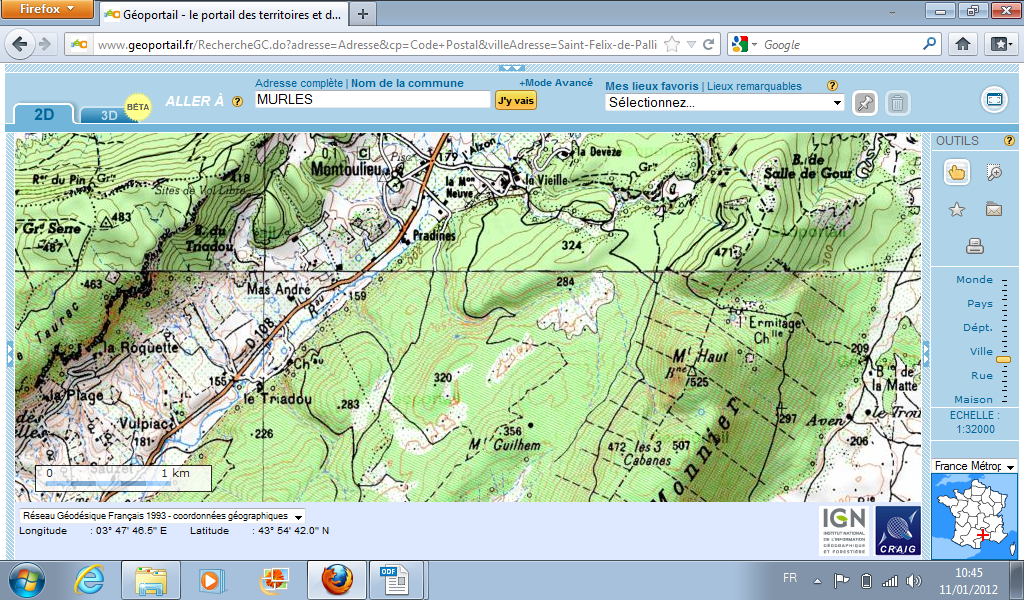
Task: Click the zoom scale slider handle
Action: pos(1004,360)
